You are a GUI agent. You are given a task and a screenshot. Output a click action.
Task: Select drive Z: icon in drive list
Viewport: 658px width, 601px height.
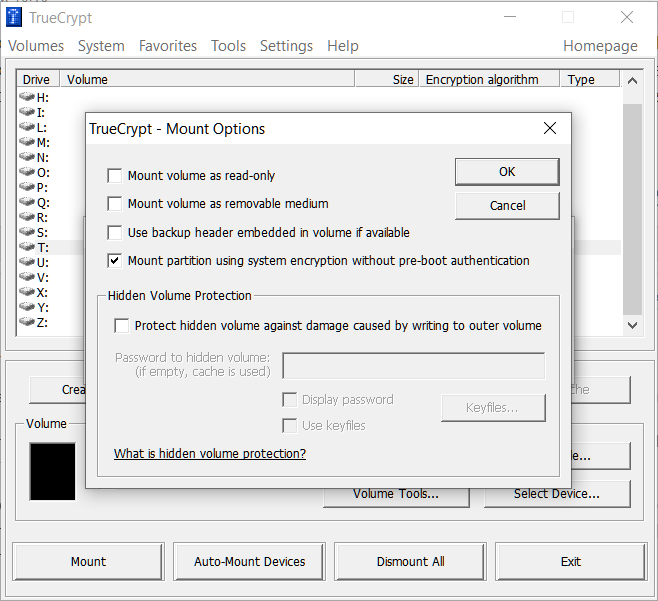tap(27, 322)
